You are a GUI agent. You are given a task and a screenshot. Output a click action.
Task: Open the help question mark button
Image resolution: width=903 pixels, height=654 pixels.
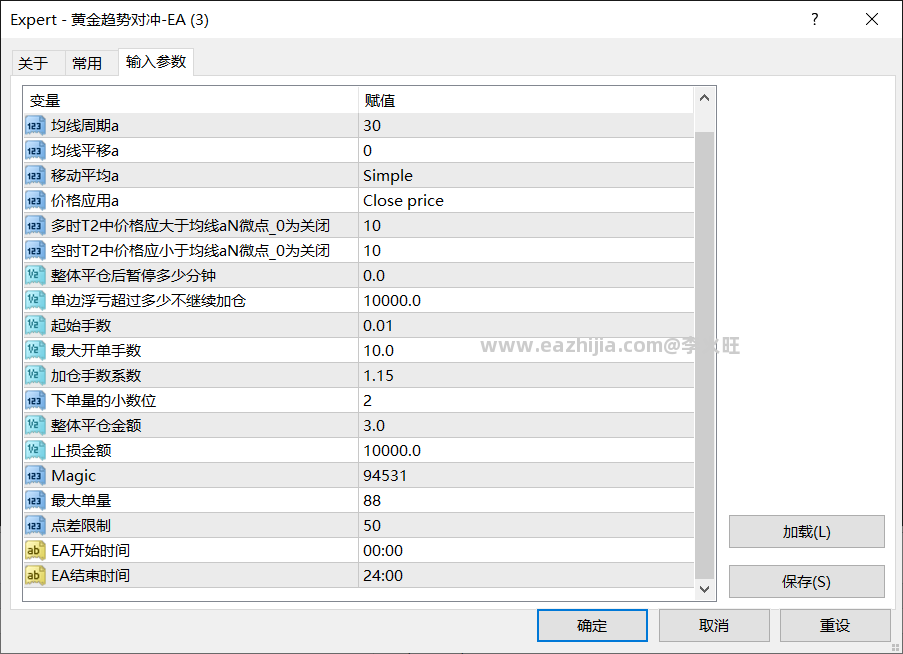coord(814,19)
